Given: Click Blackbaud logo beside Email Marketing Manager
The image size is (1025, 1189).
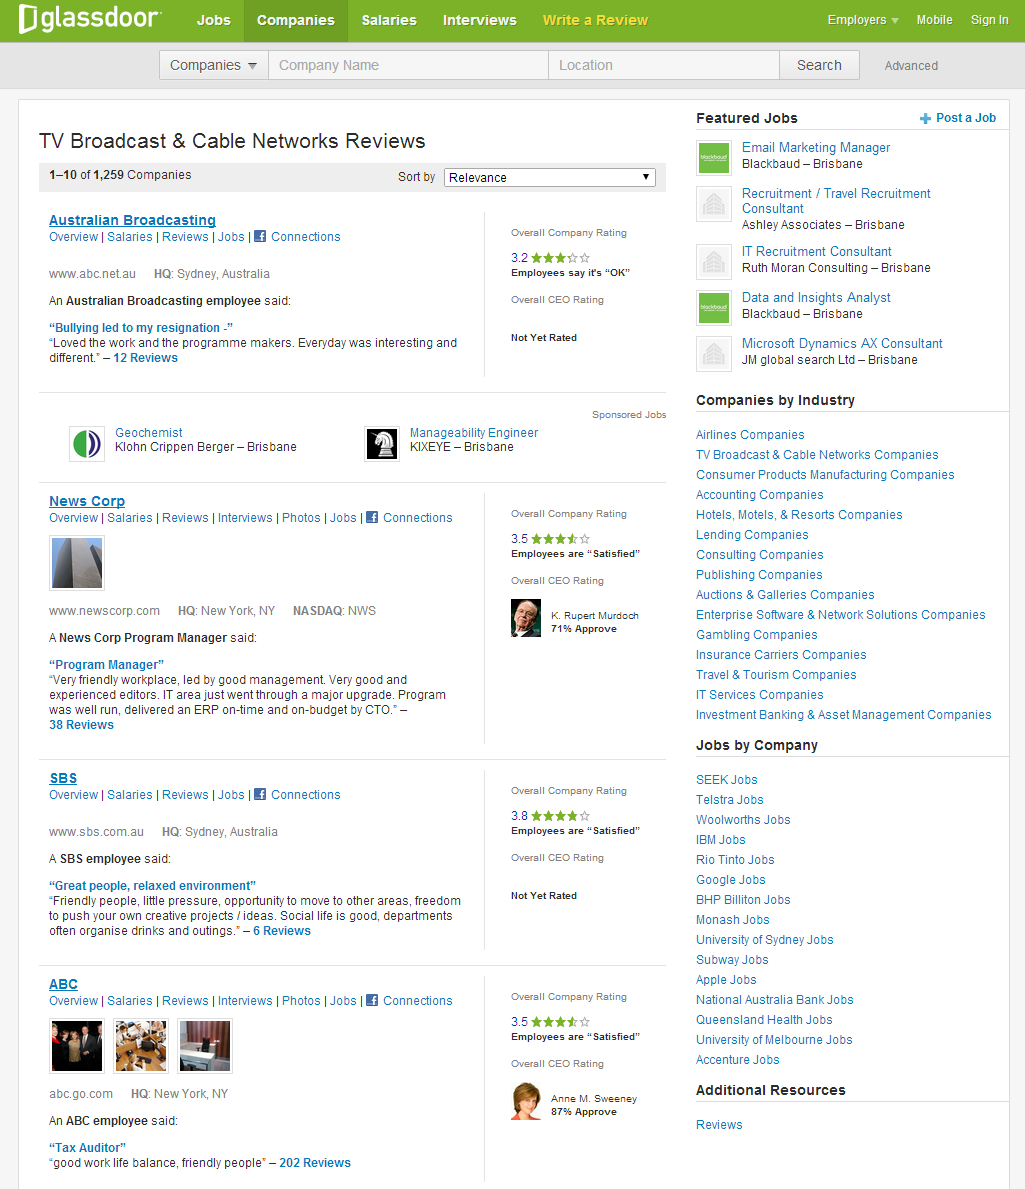Looking at the screenshot, I should 714,158.
